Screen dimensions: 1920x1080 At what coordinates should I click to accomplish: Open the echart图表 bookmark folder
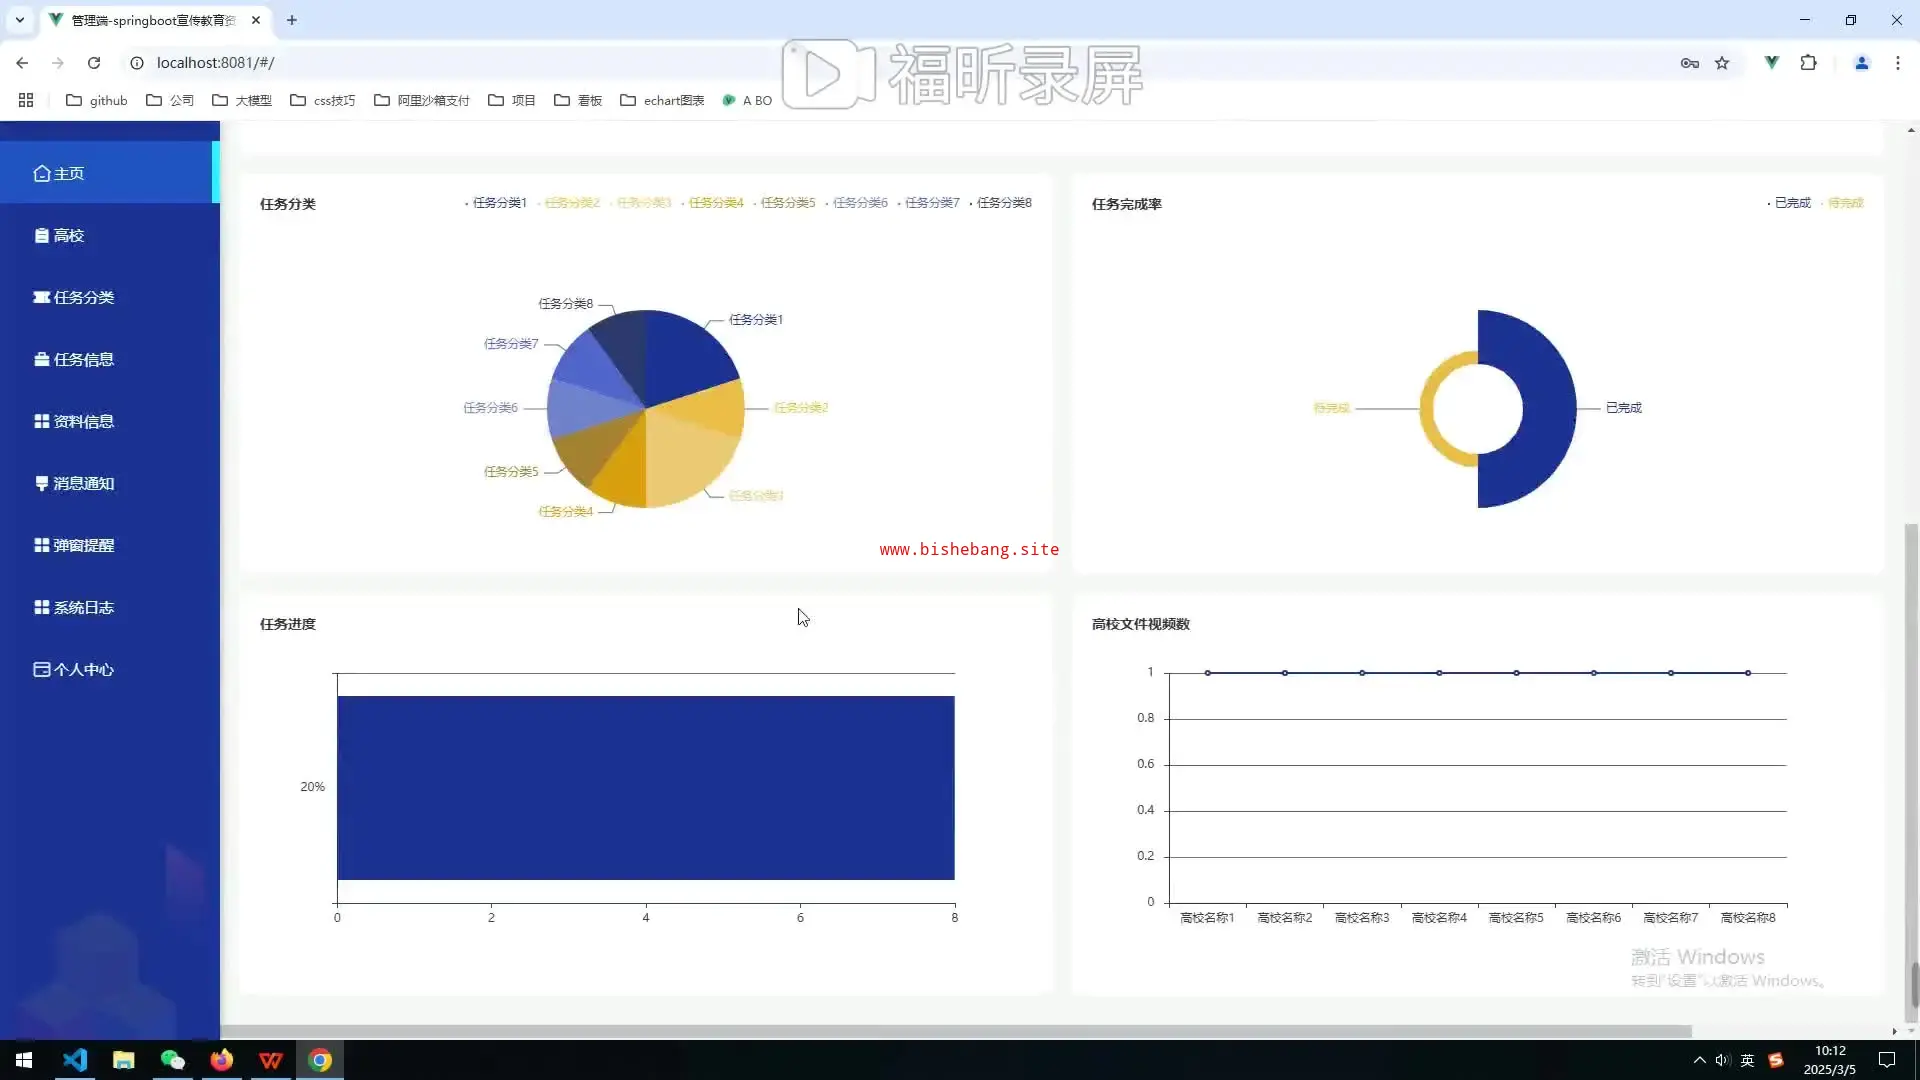point(662,100)
